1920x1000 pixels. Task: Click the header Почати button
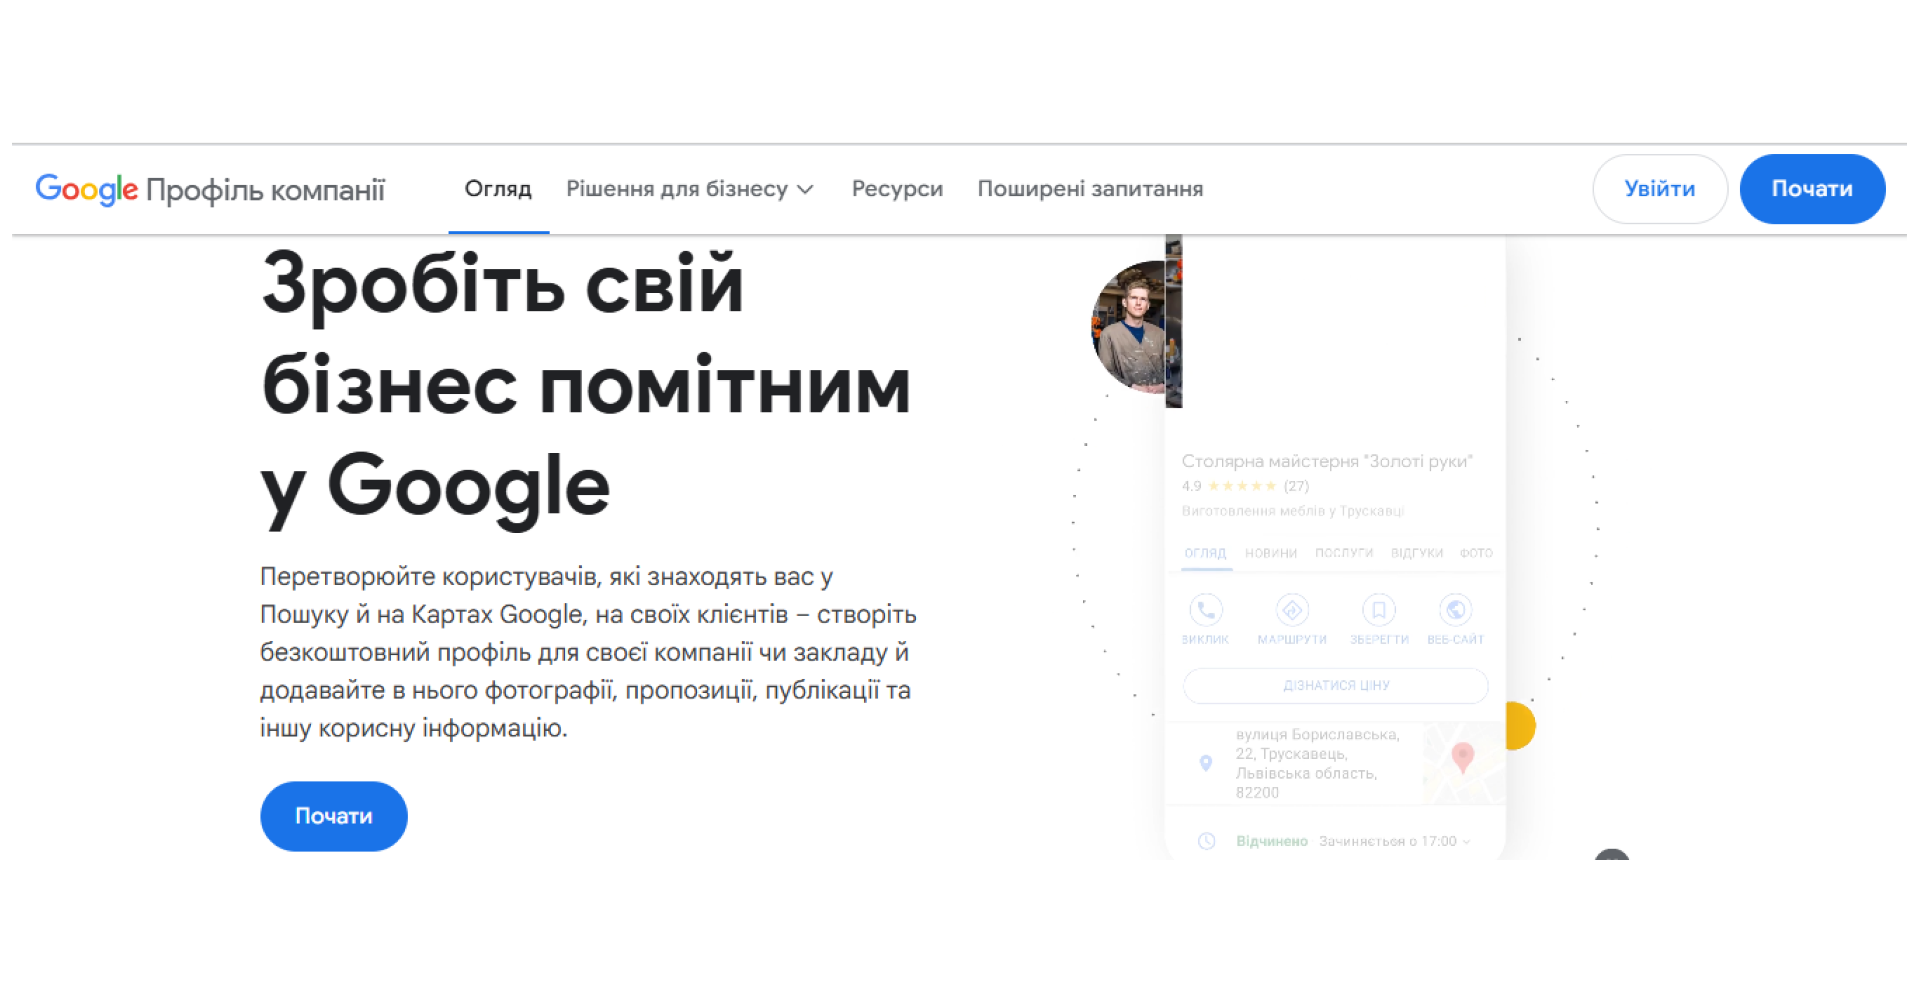(x=1812, y=189)
